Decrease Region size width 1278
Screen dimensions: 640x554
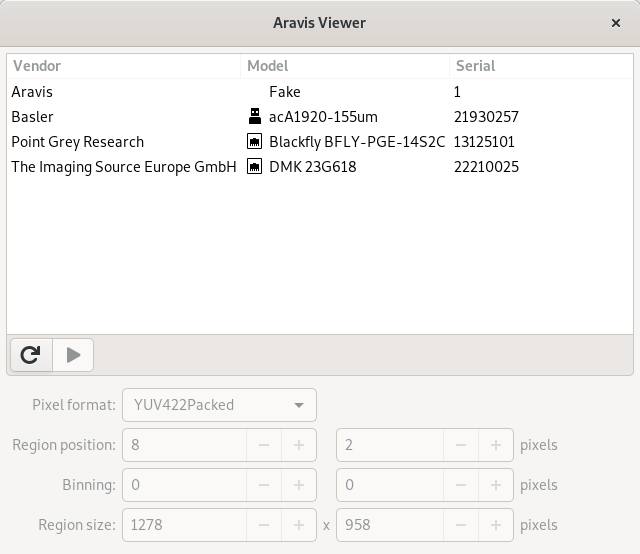click(264, 525)
